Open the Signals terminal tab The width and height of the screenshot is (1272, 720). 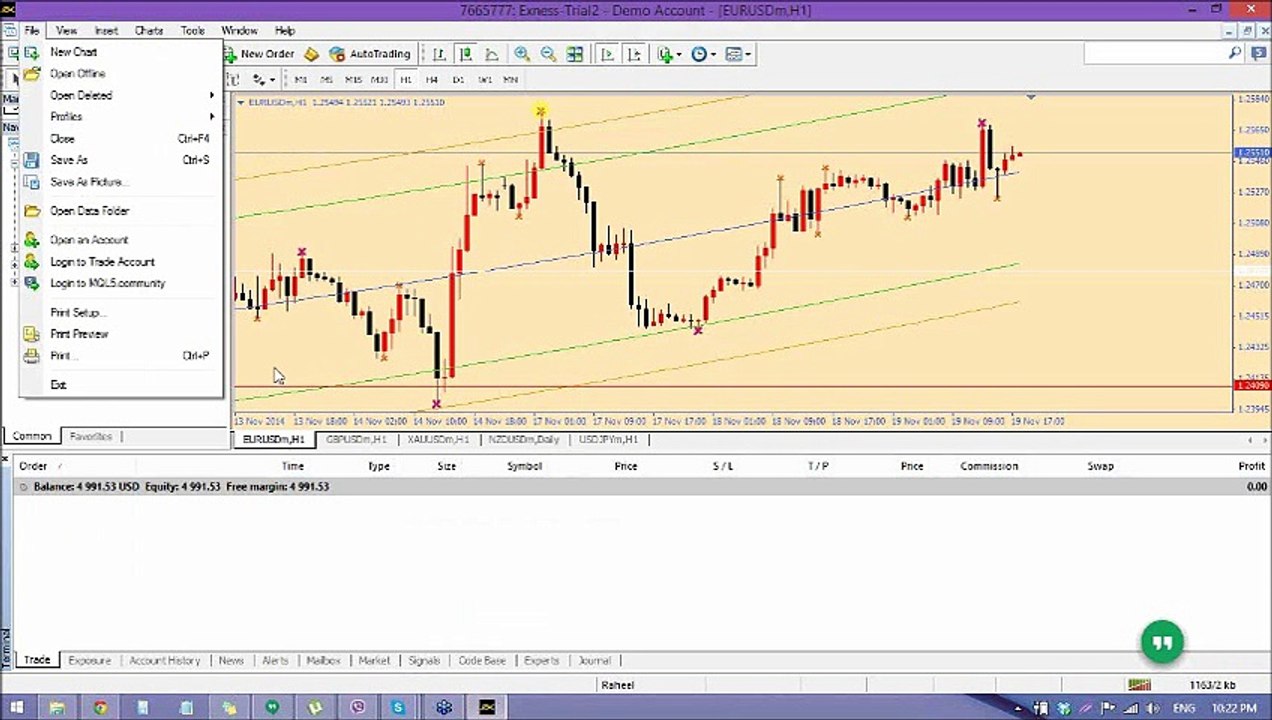(x=424, y=661)
